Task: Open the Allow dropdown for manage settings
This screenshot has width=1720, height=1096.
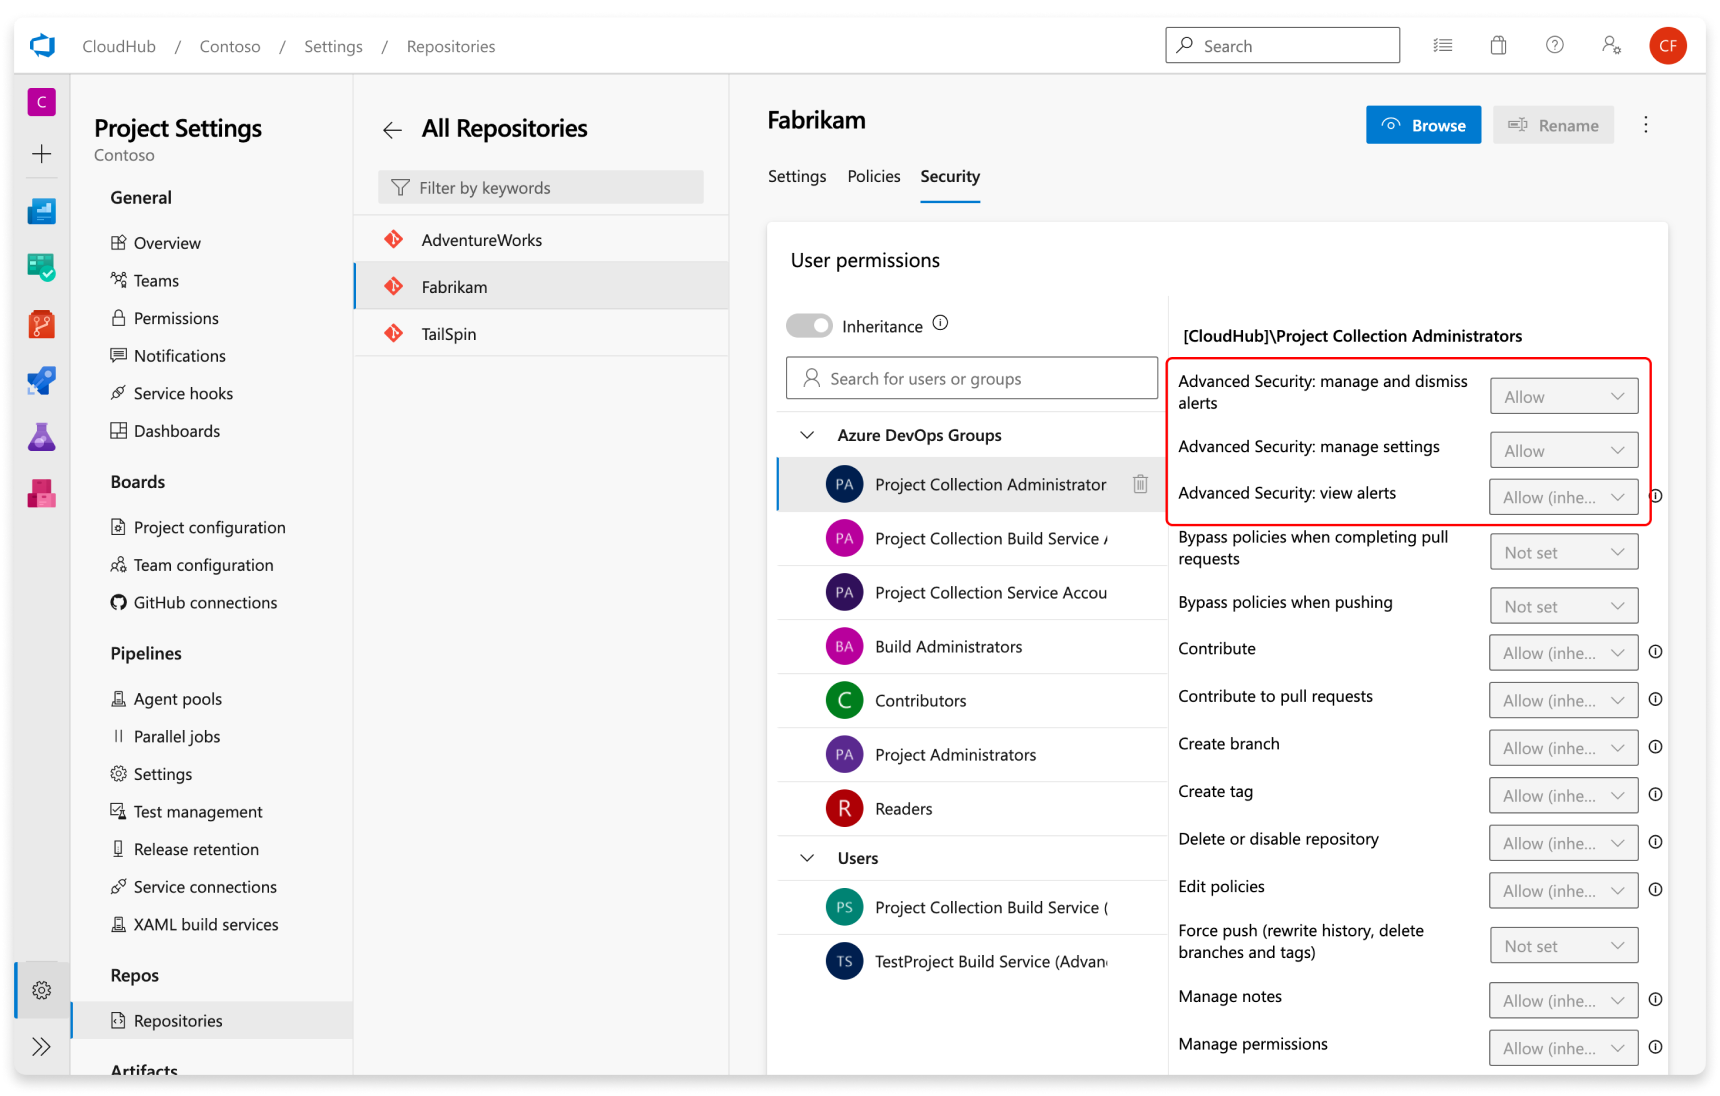Action: (x=1563, y=450)
